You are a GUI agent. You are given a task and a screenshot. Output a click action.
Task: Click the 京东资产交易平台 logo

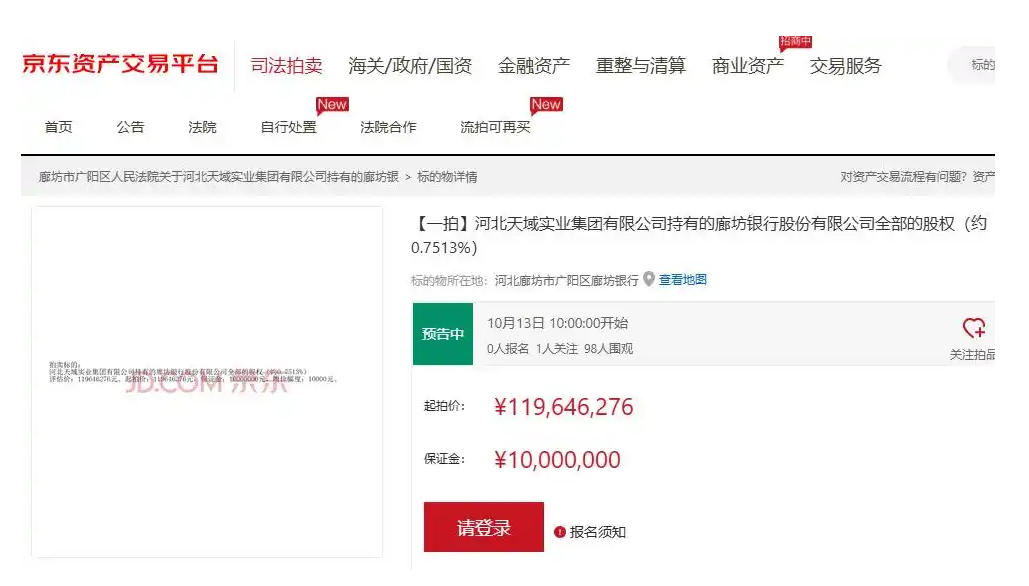coord(120,65)
